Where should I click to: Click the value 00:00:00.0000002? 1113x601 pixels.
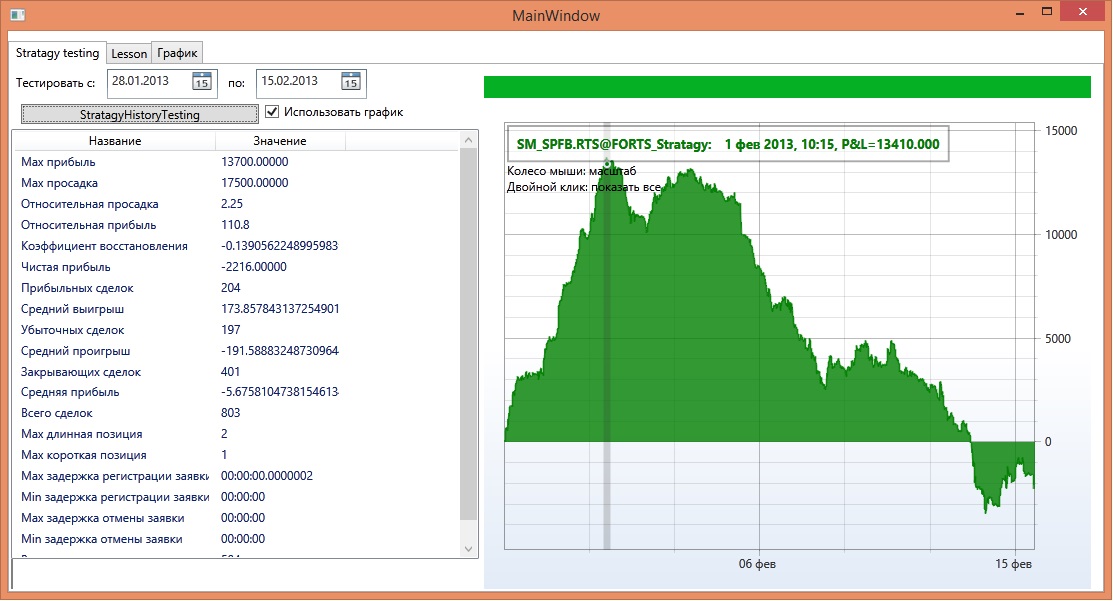point(267,476)
